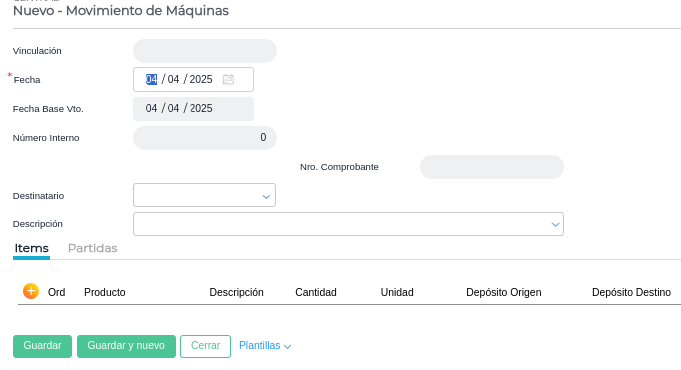Add a new item row with plus icon
The image size is (681, 370).
pos(31,291)
